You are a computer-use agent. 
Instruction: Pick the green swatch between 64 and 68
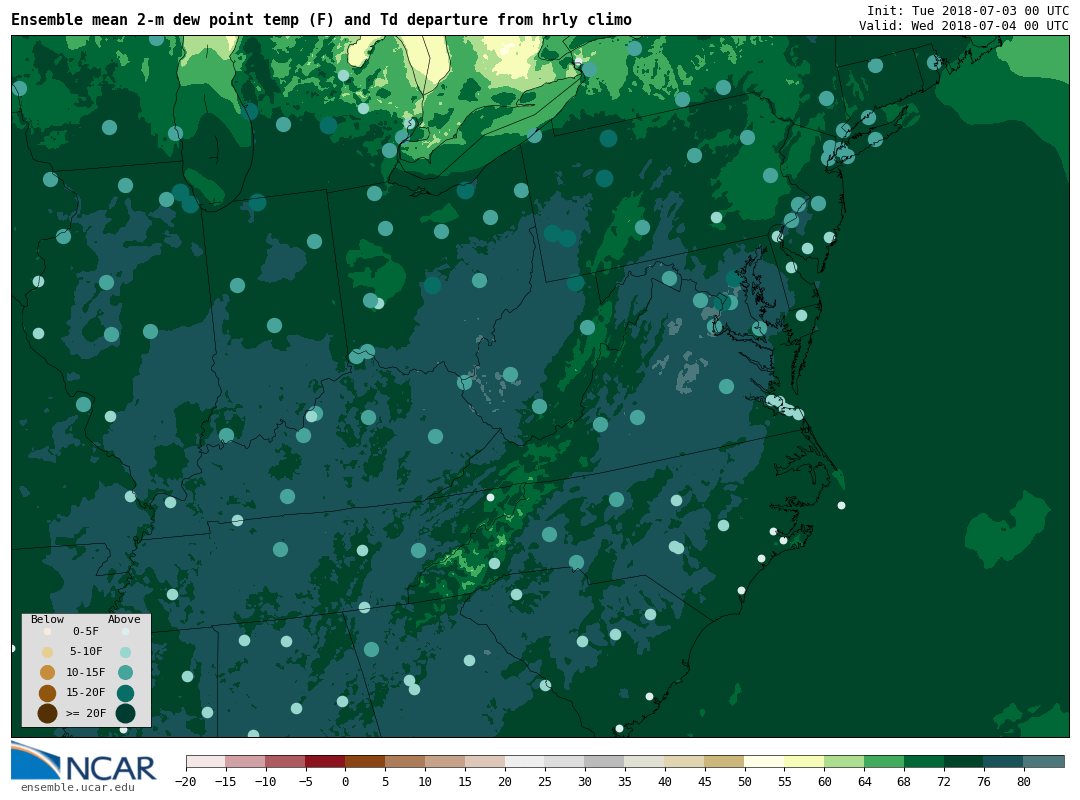point(884,761)
